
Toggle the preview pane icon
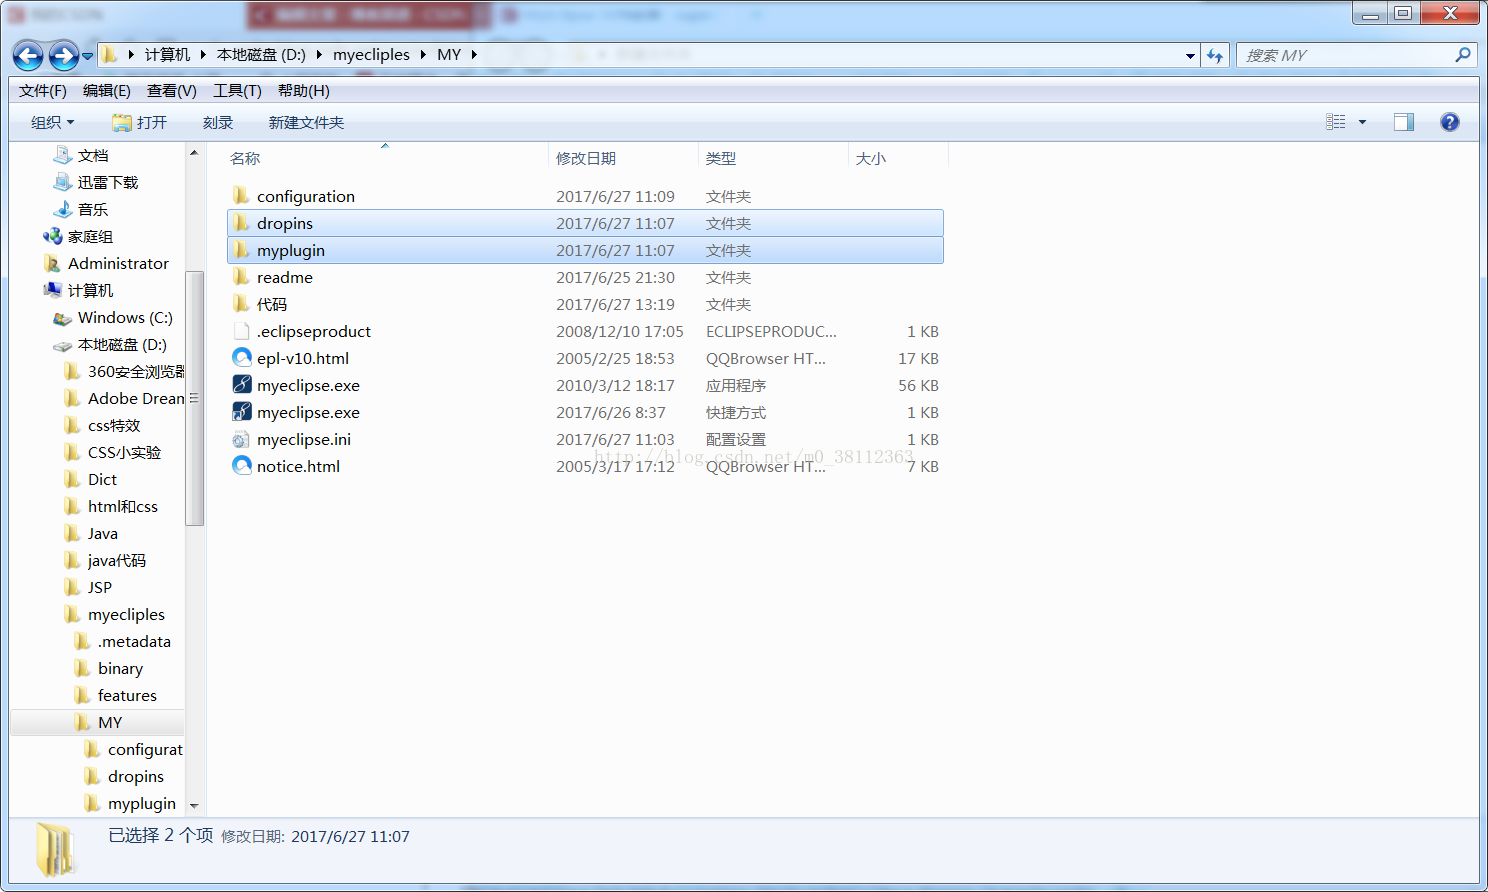(1404, 122)
